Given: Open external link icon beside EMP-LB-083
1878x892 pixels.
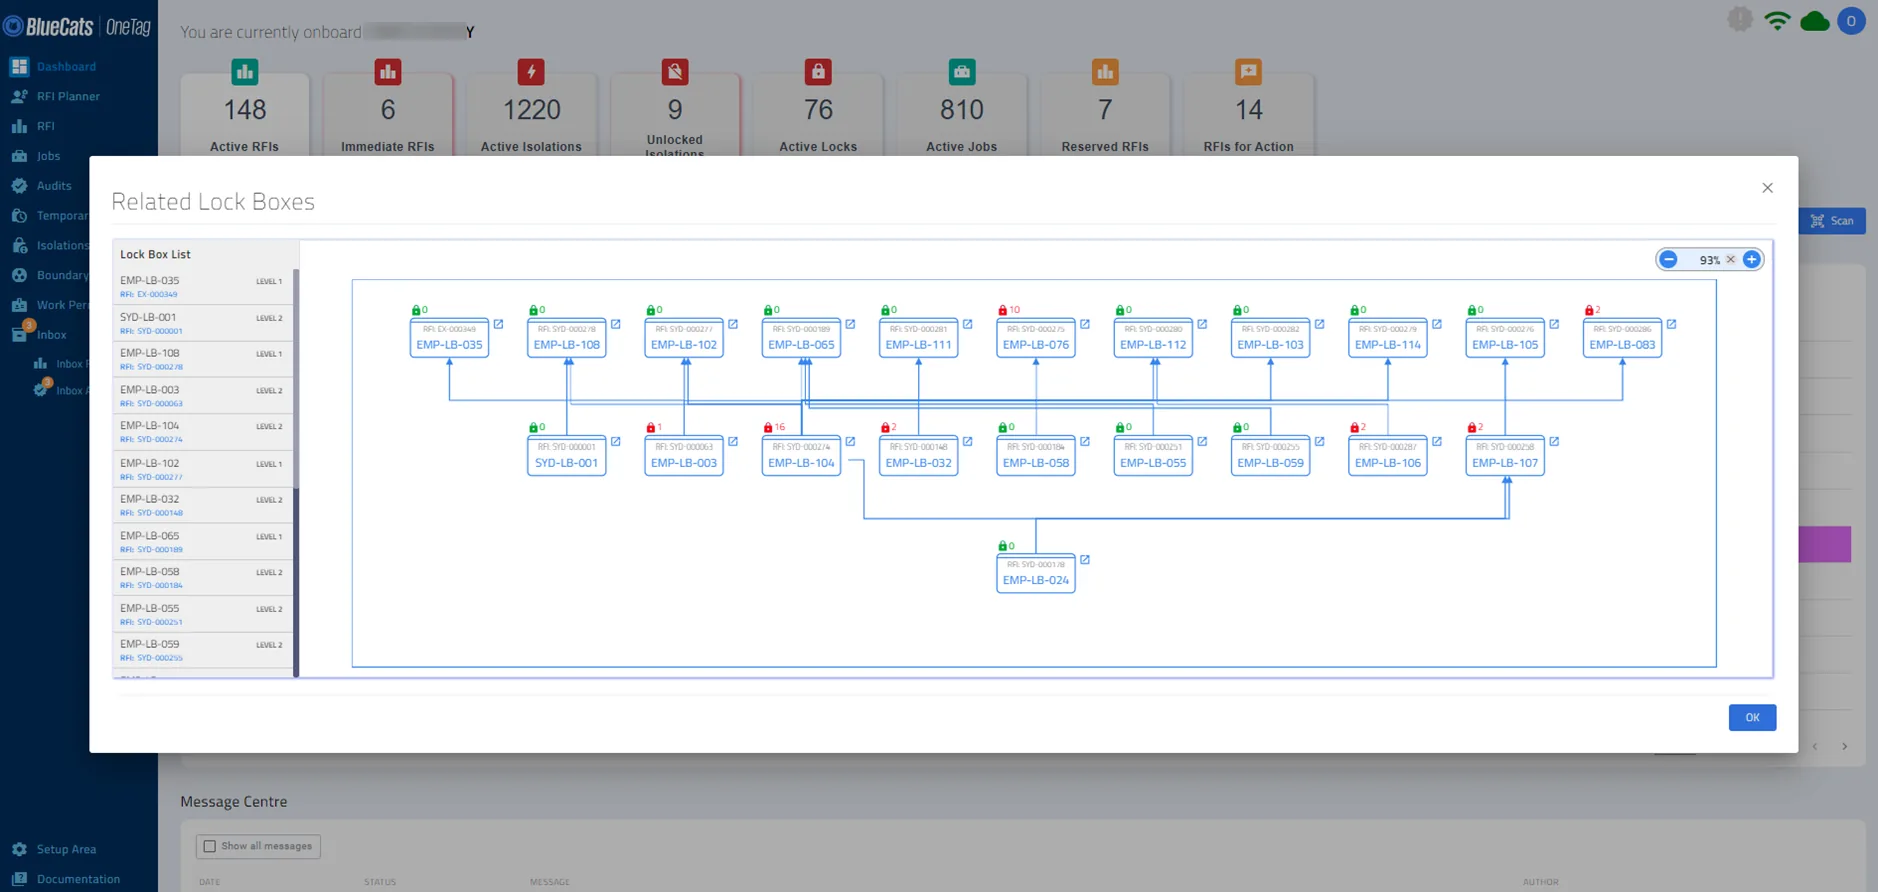Looking at the screenshot, I should coord(1671,324).
